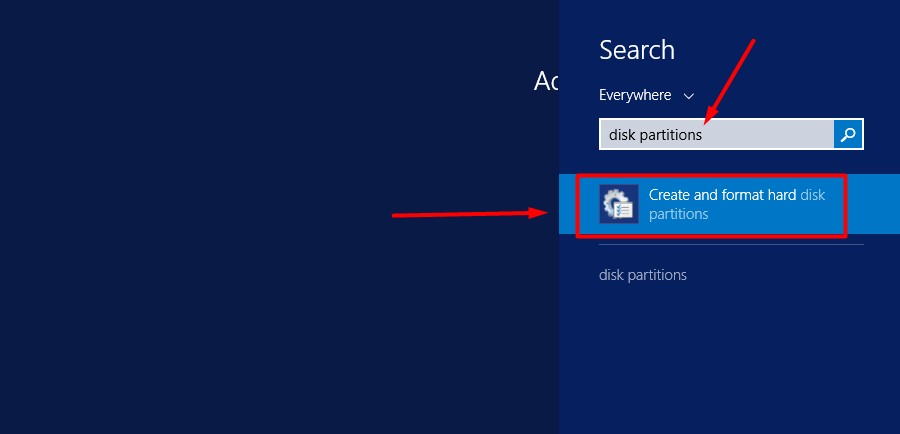
Task: Click the magnifying glass search button
Action: pos(848,134)
